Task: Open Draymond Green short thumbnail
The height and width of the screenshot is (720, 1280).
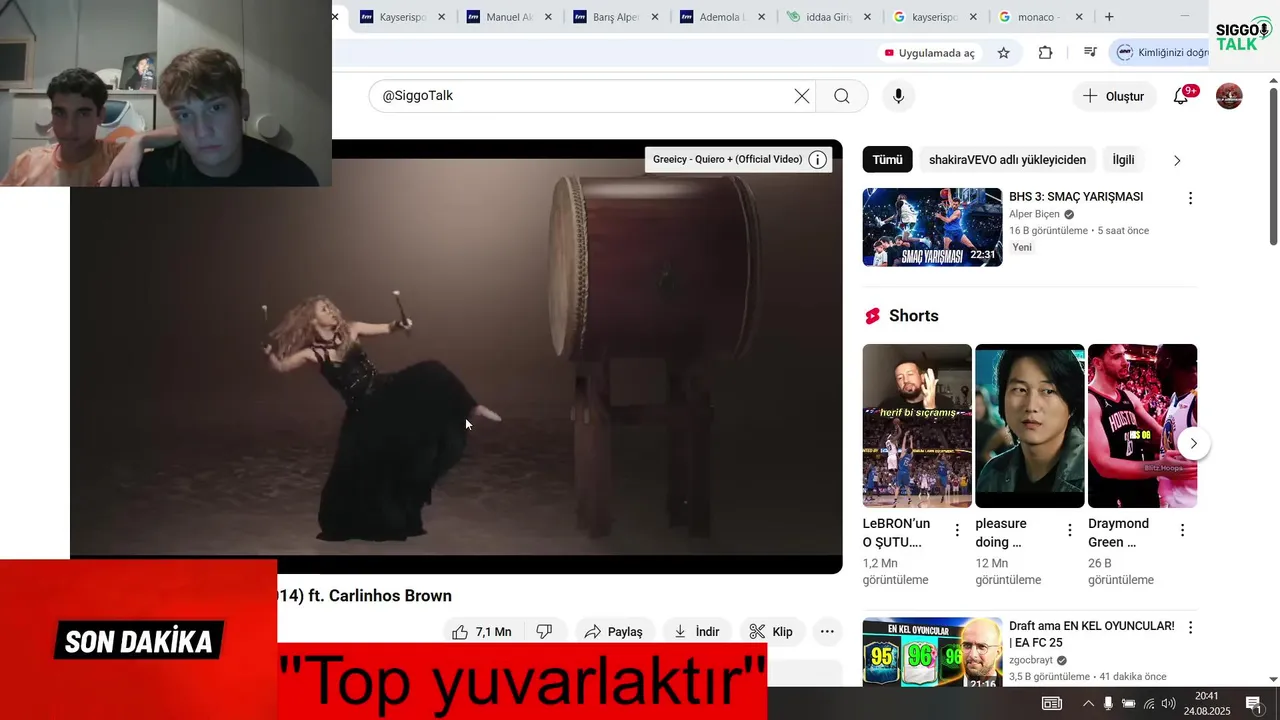Action: [1142, 425]
